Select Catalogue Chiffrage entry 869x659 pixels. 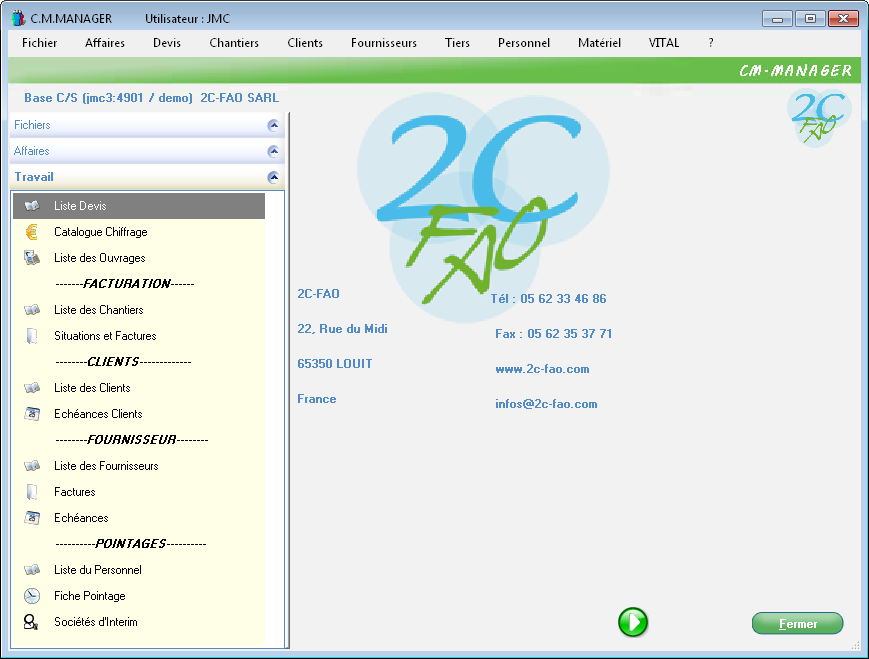[x=139, y=232]
